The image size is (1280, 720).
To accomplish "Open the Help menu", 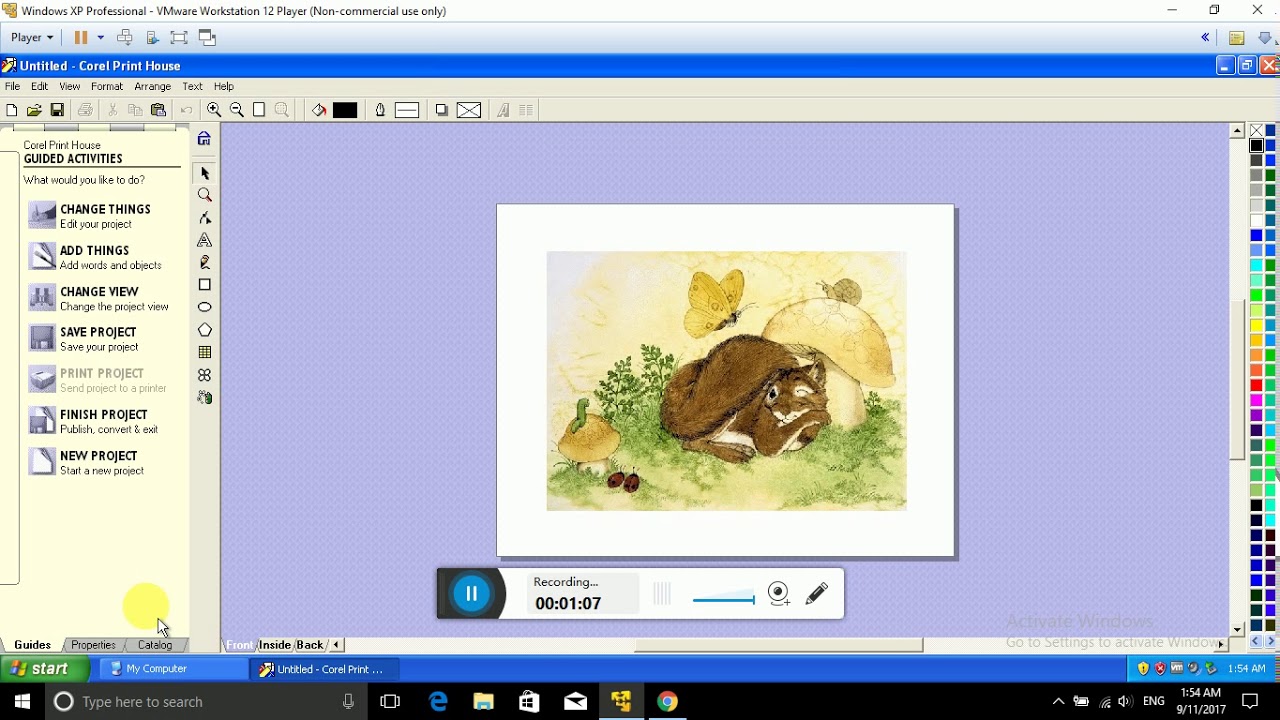I will (224, 87).
